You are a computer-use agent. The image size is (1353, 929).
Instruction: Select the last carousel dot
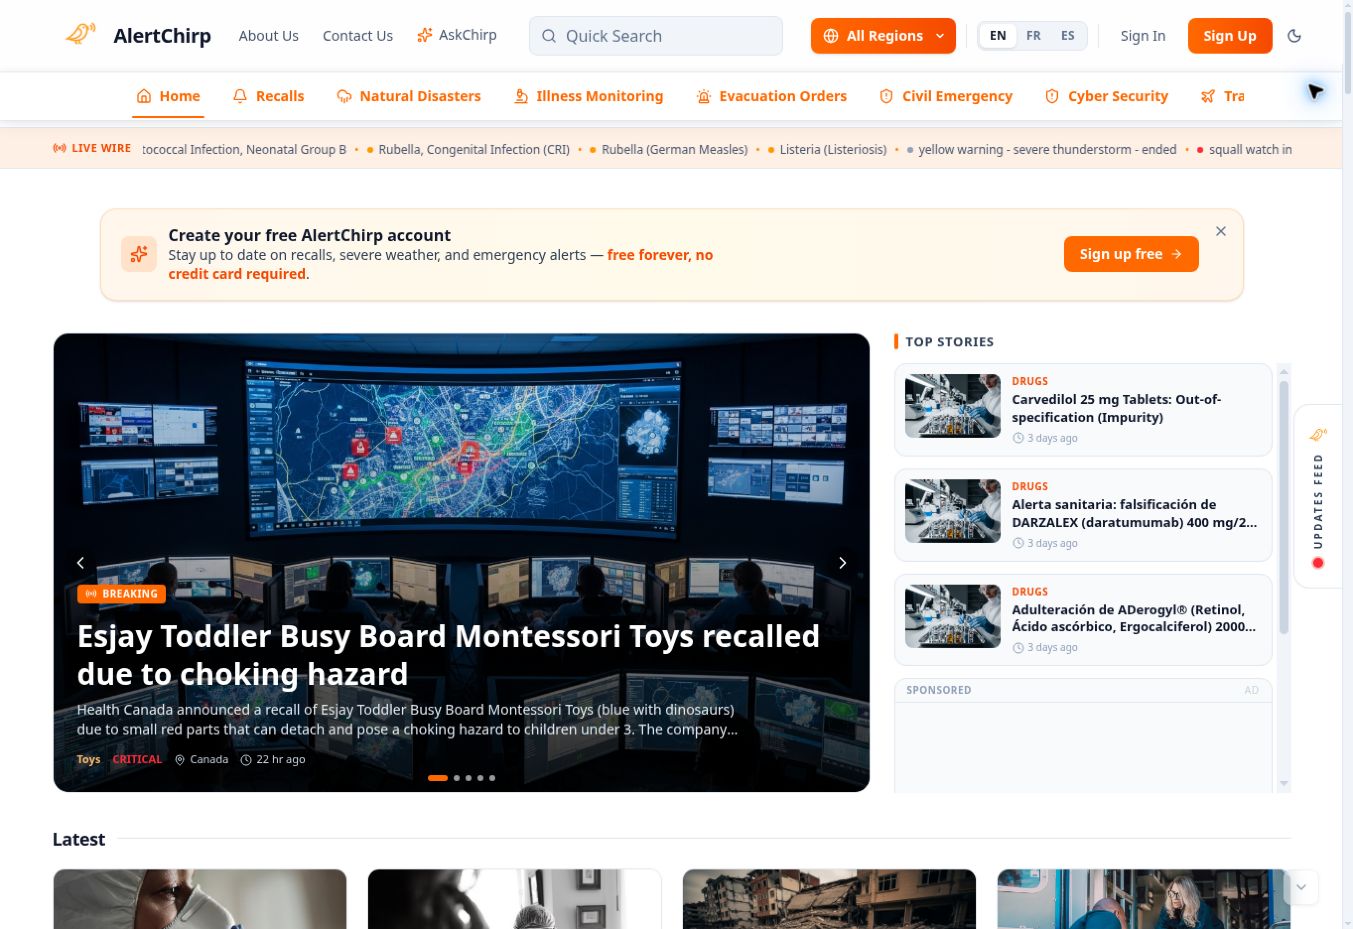point(492,777)
